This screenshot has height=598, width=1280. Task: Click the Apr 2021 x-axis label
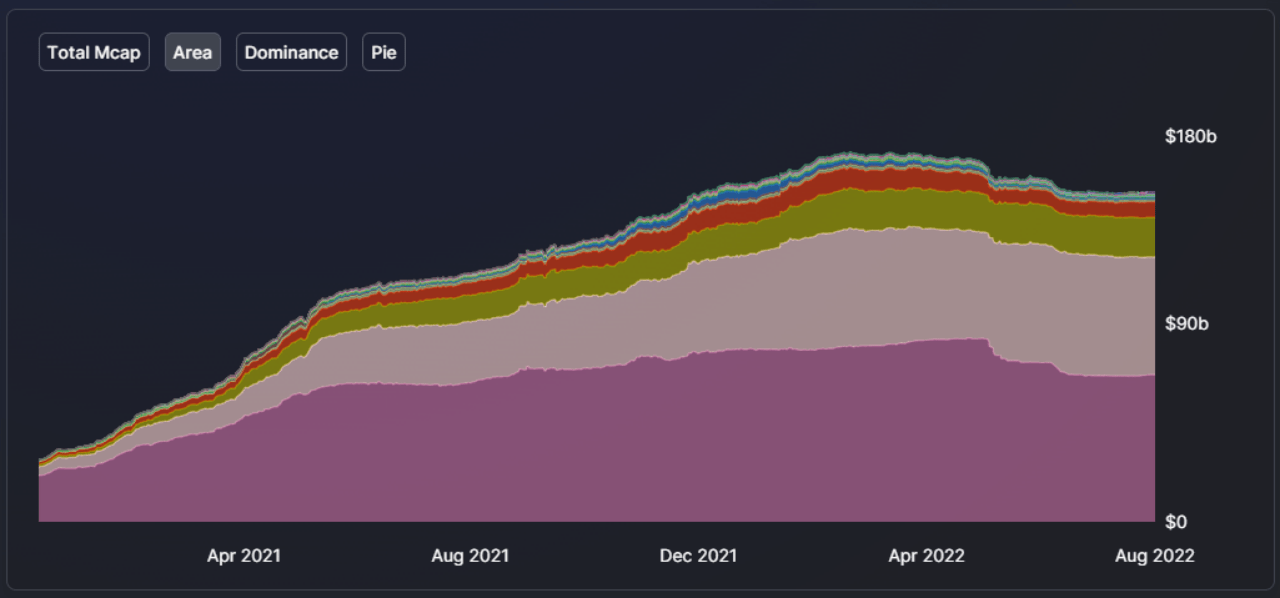244,555
